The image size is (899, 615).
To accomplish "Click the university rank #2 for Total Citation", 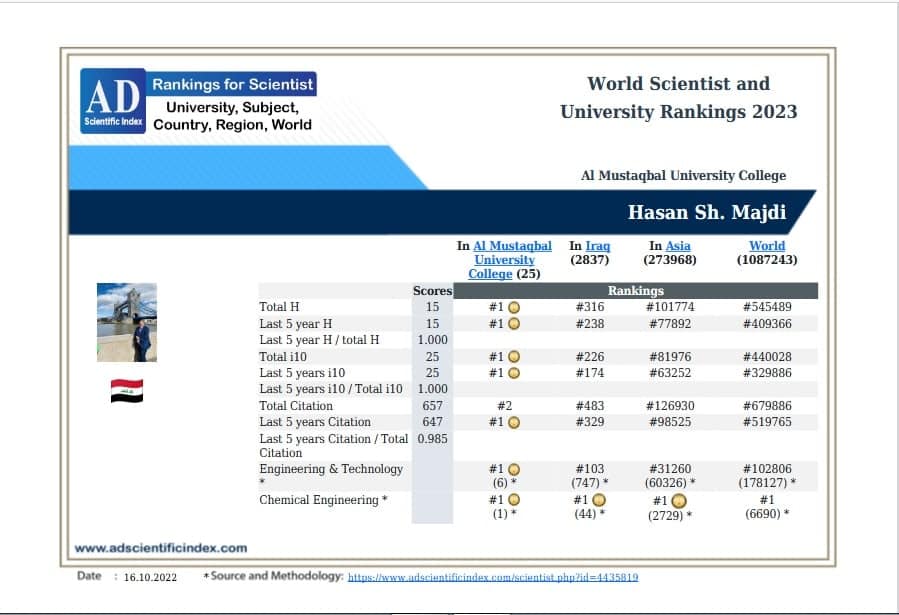I will coord(505,406).
